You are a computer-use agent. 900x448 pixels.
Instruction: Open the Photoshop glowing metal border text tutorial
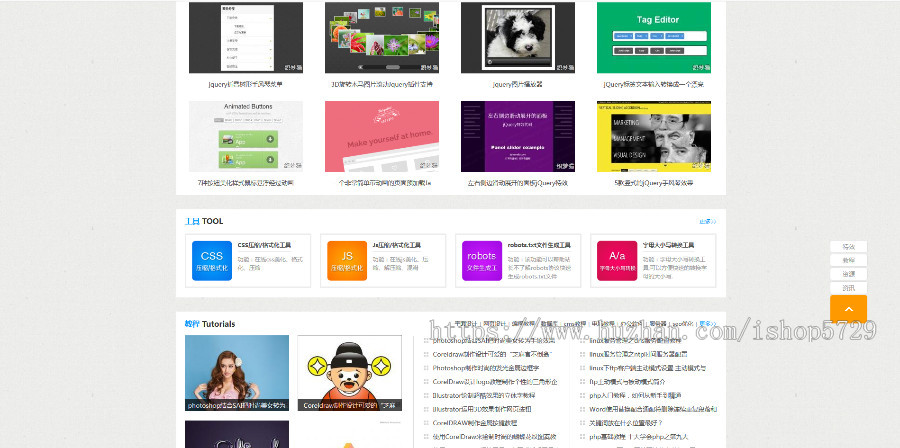(486, 368)
